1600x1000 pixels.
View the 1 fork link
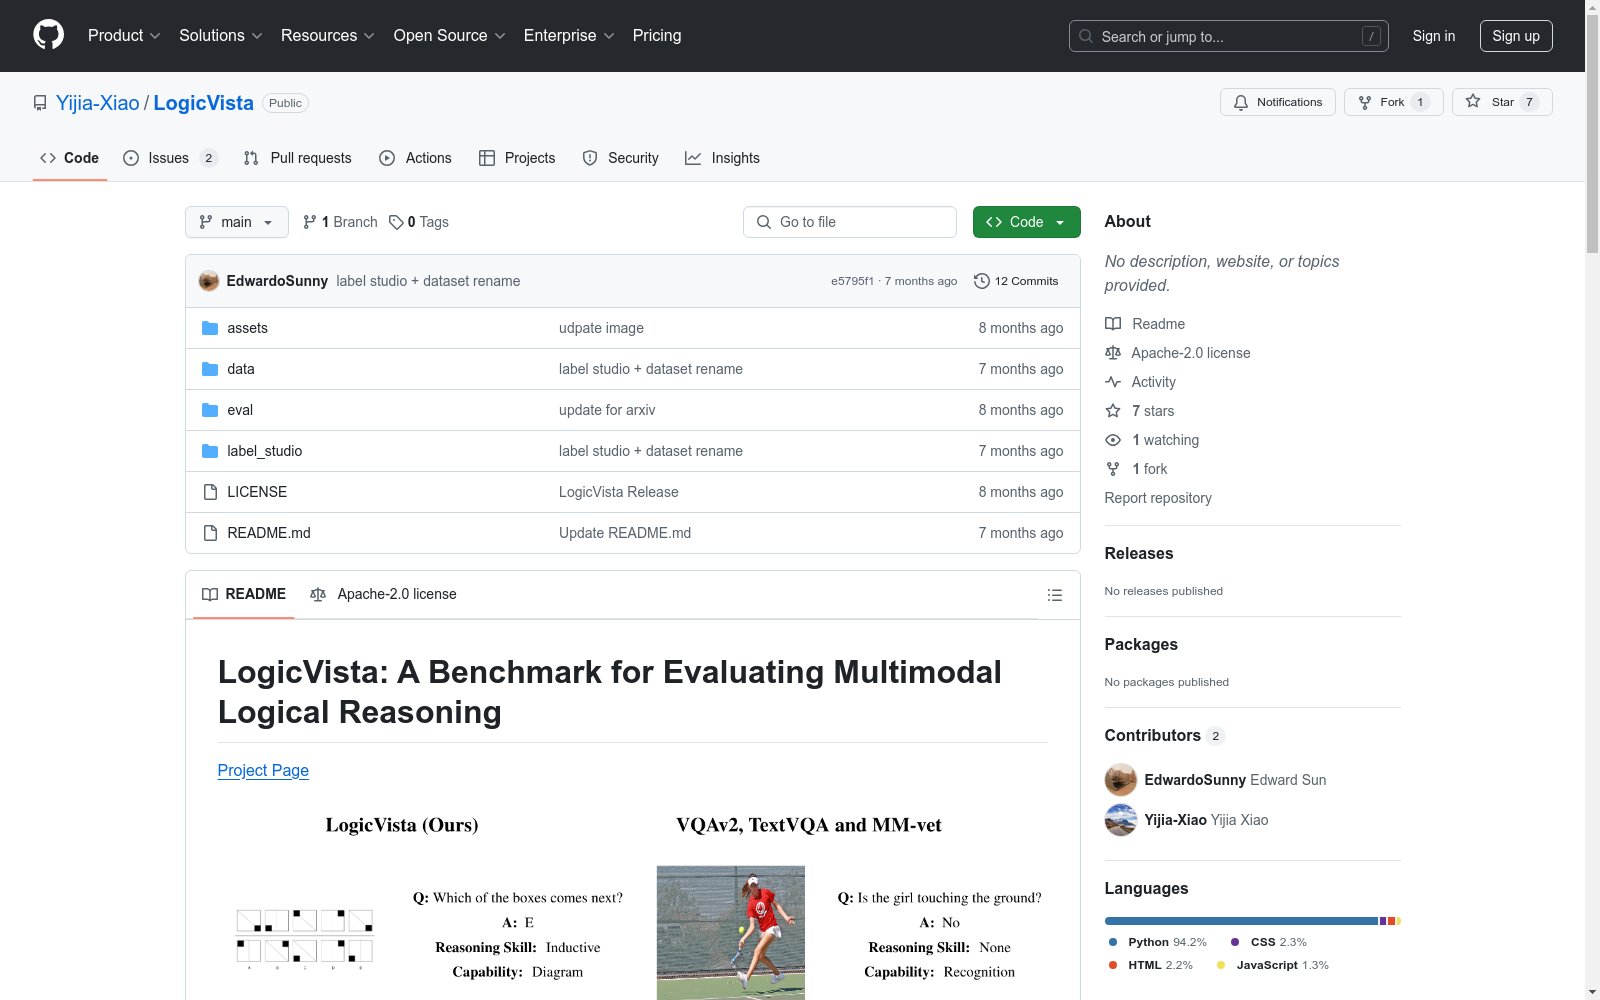1136,469
